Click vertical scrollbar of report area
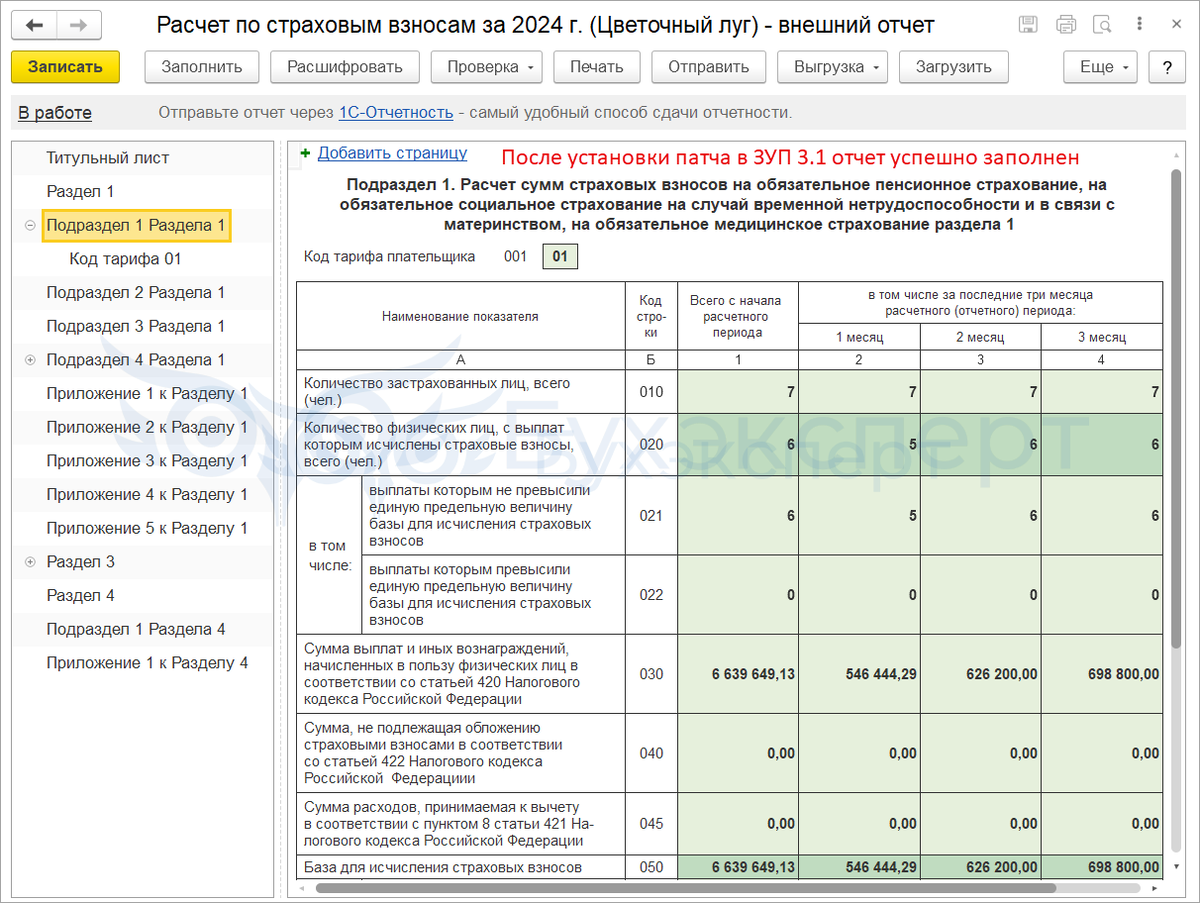The height and width of the screenshot is (903, 1200). click(x=1176, y=410)
